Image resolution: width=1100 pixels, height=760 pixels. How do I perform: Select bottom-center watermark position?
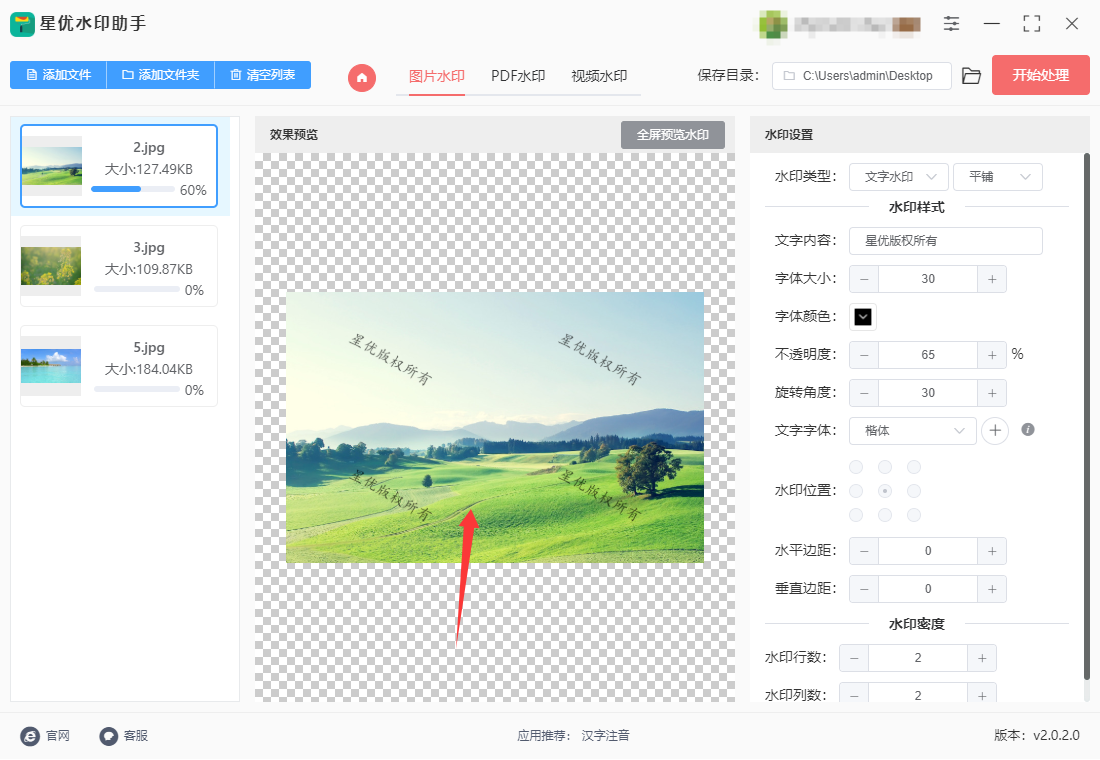click(x=885, y=515)
